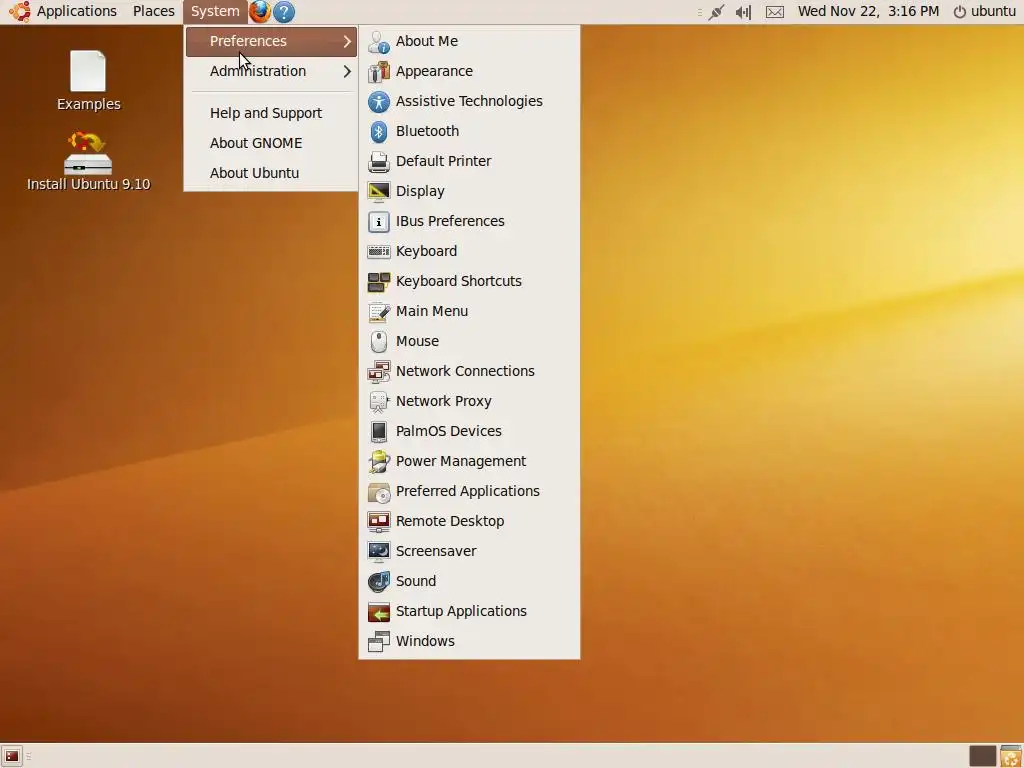The width and height of the screenshot is (1024, 768).
Task: Click the PalmOS Devices icon
Action: 378,432
